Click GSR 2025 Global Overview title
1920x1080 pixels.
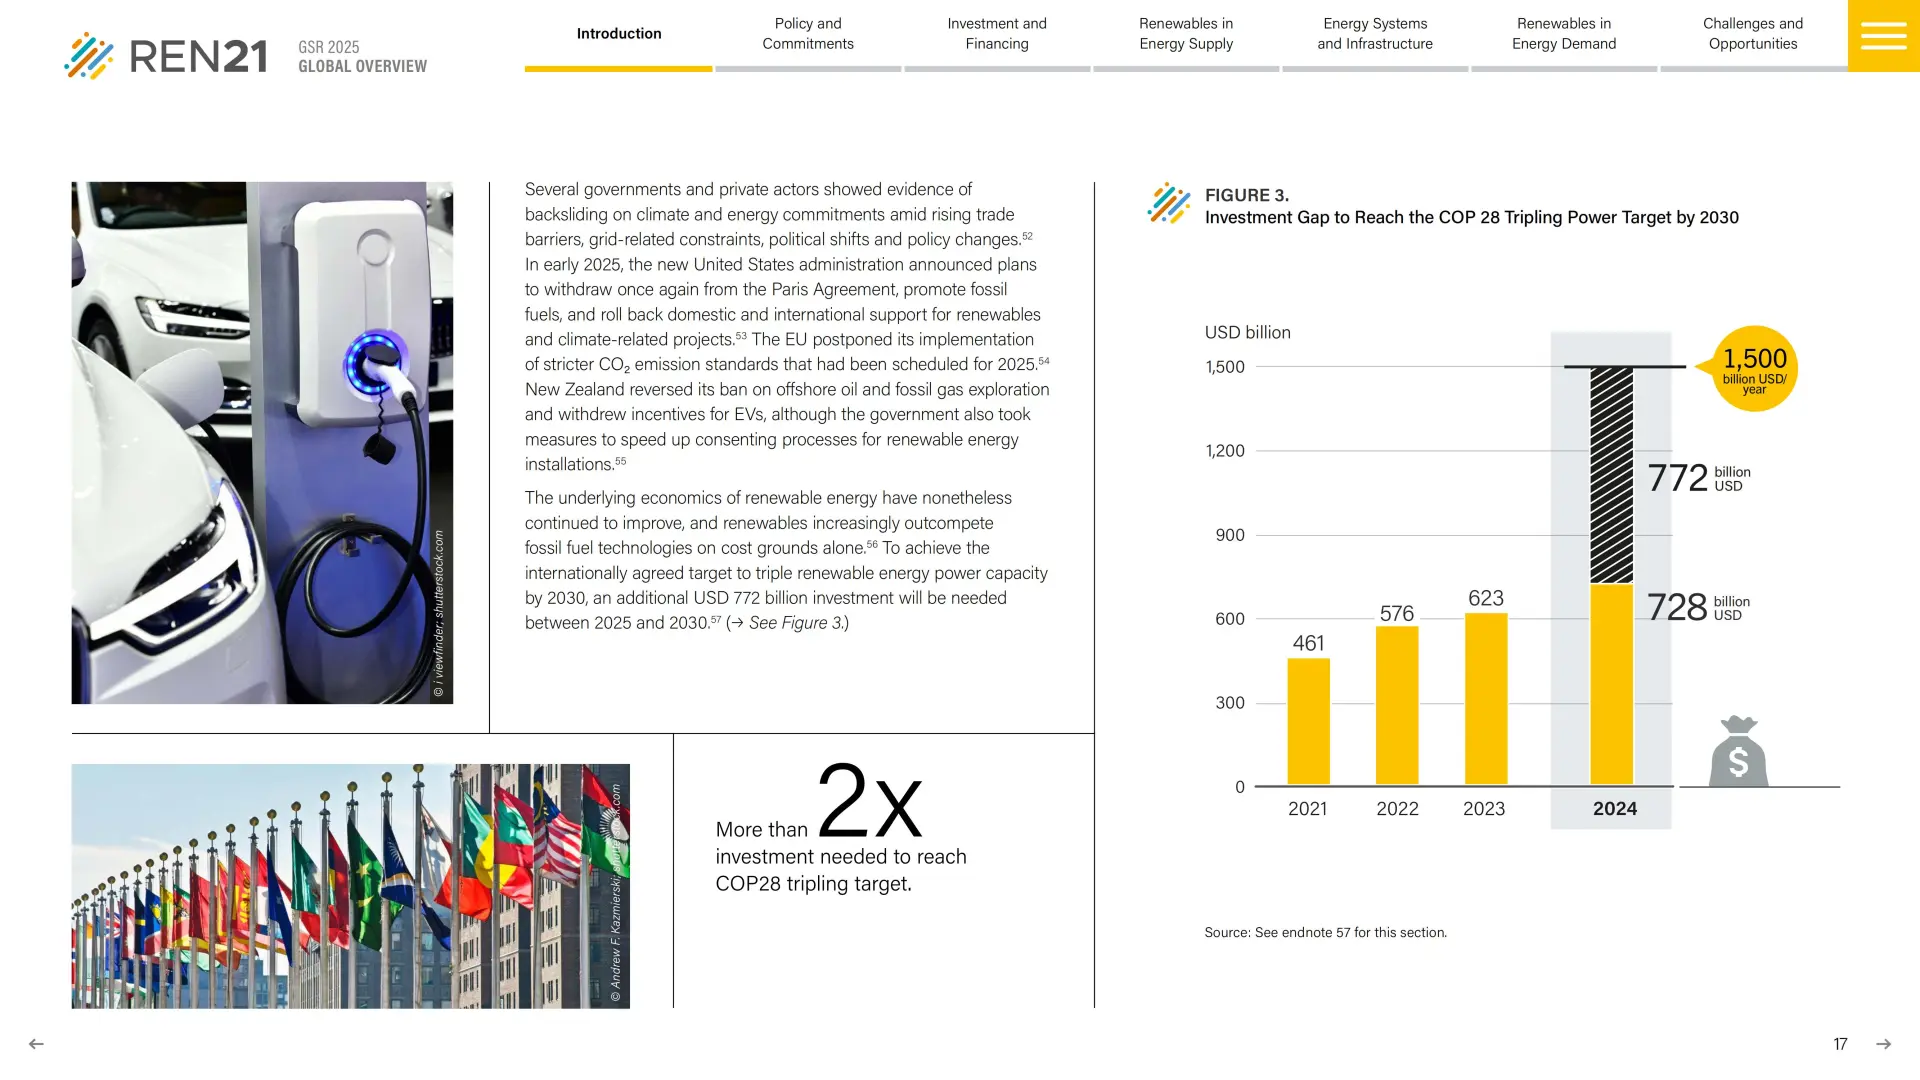[362, 56]
